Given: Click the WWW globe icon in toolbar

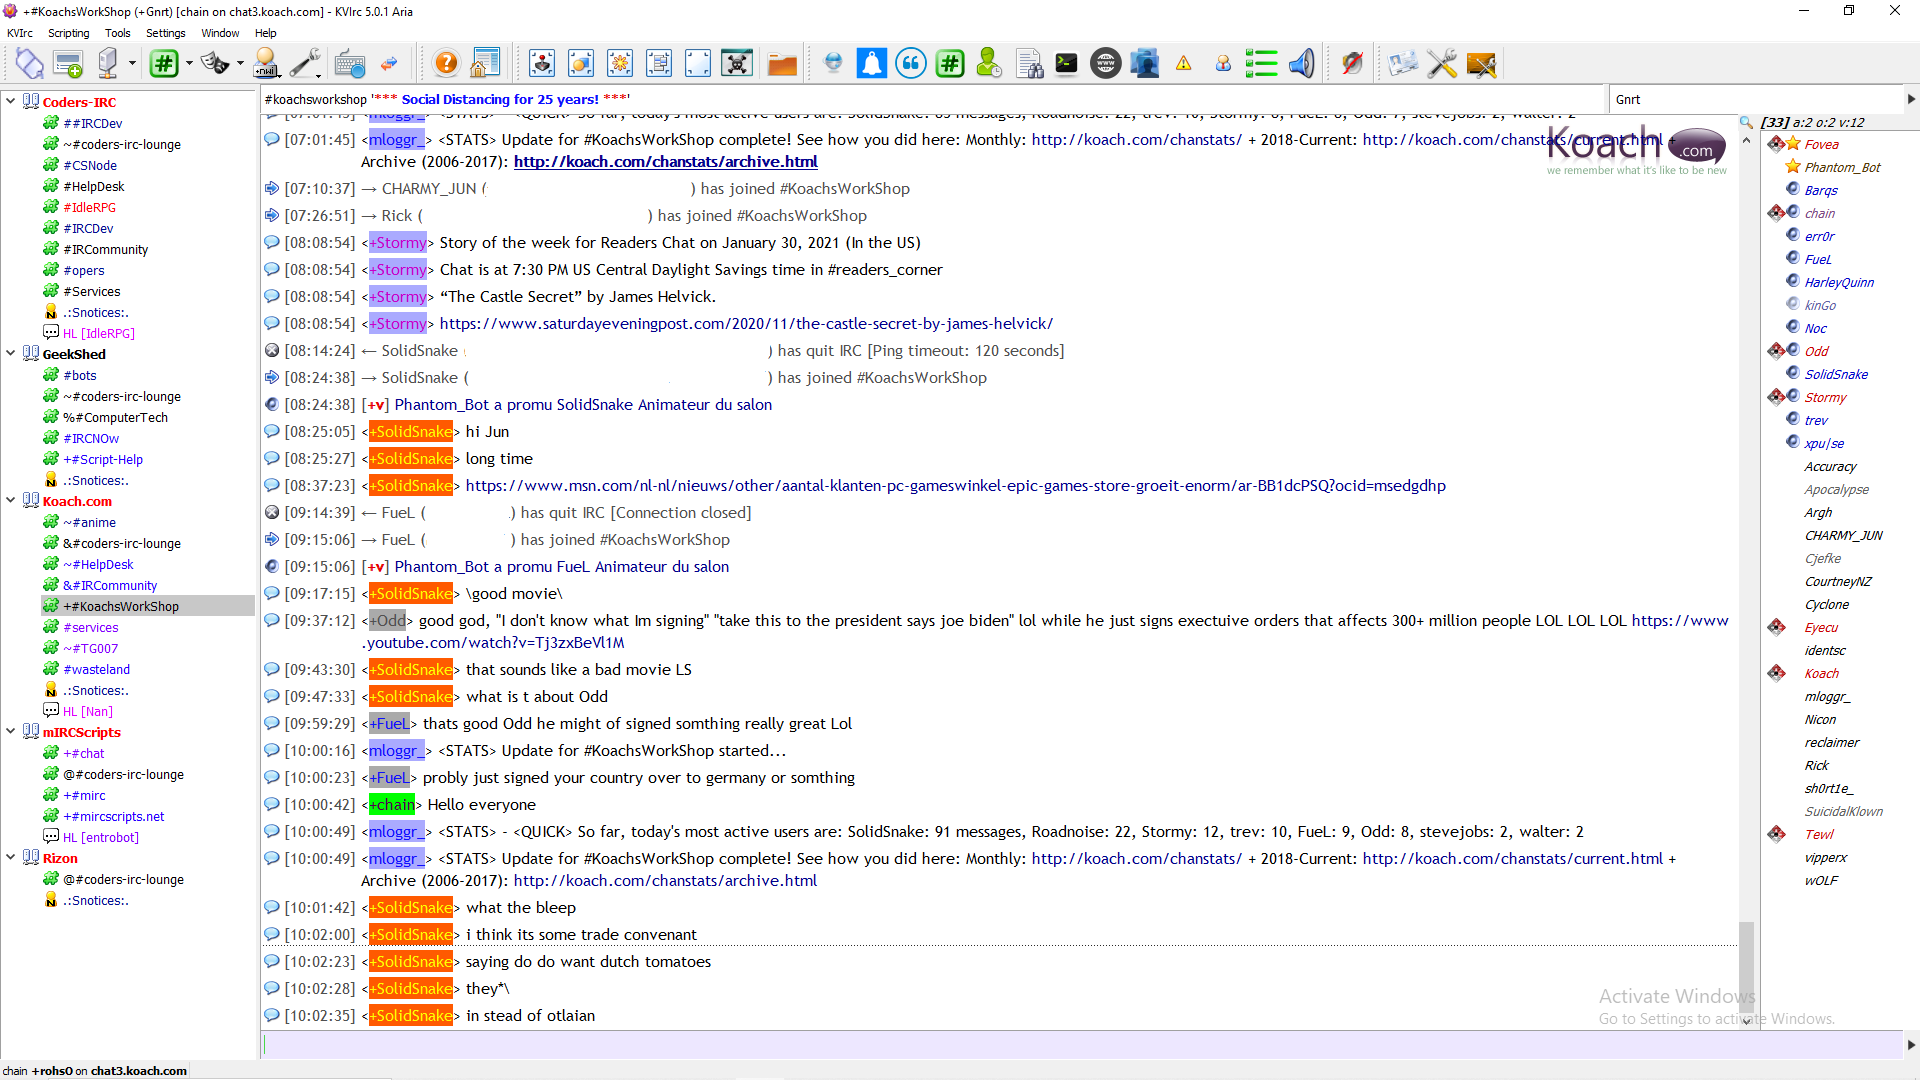Looking at the screenshot, I should (1105, 64).
